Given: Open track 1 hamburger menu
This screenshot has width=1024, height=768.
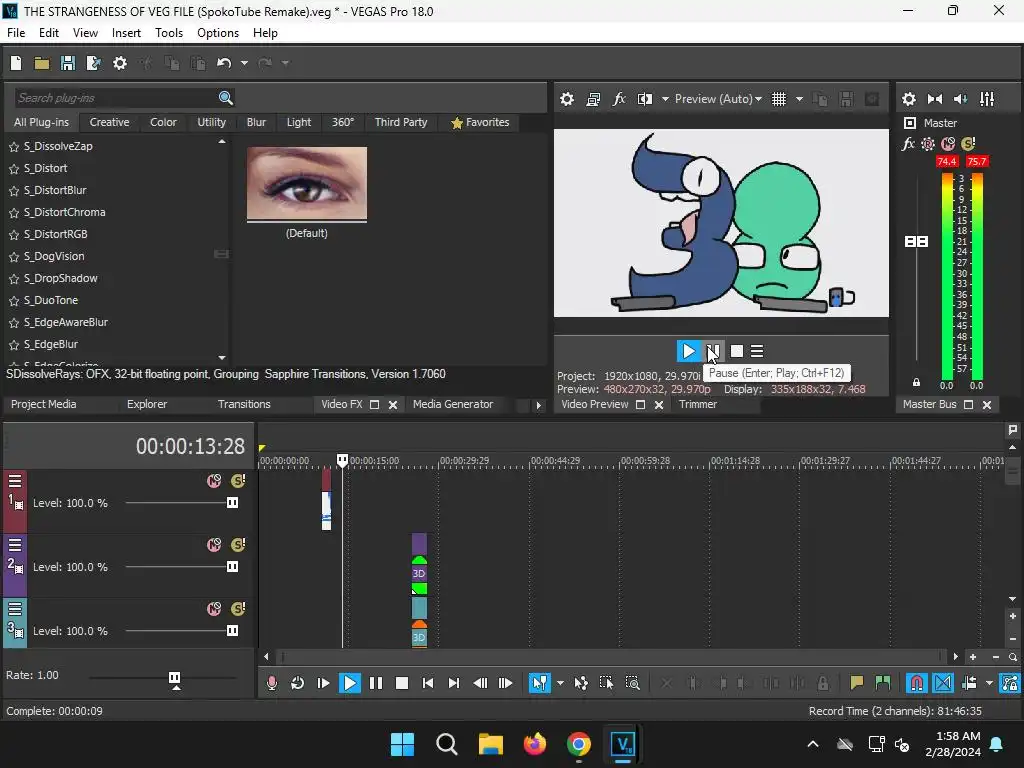Looking at the screenshot, I should [15, 481].
